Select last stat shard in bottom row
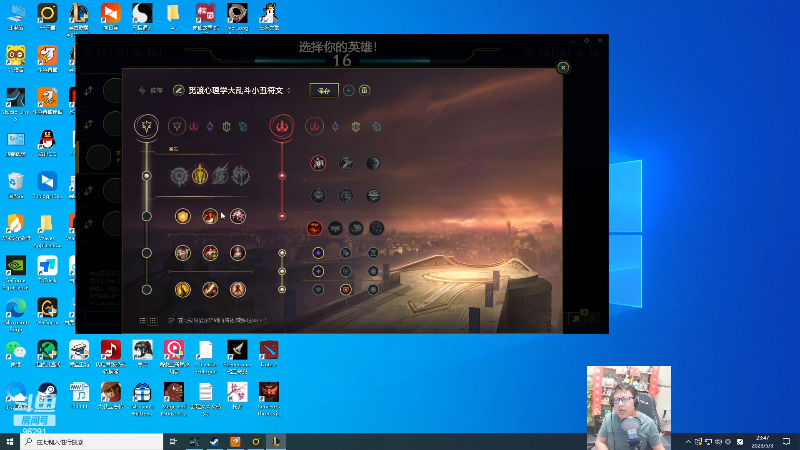The image size is (800, 450). pyautogui.click(x=373, y=290)
